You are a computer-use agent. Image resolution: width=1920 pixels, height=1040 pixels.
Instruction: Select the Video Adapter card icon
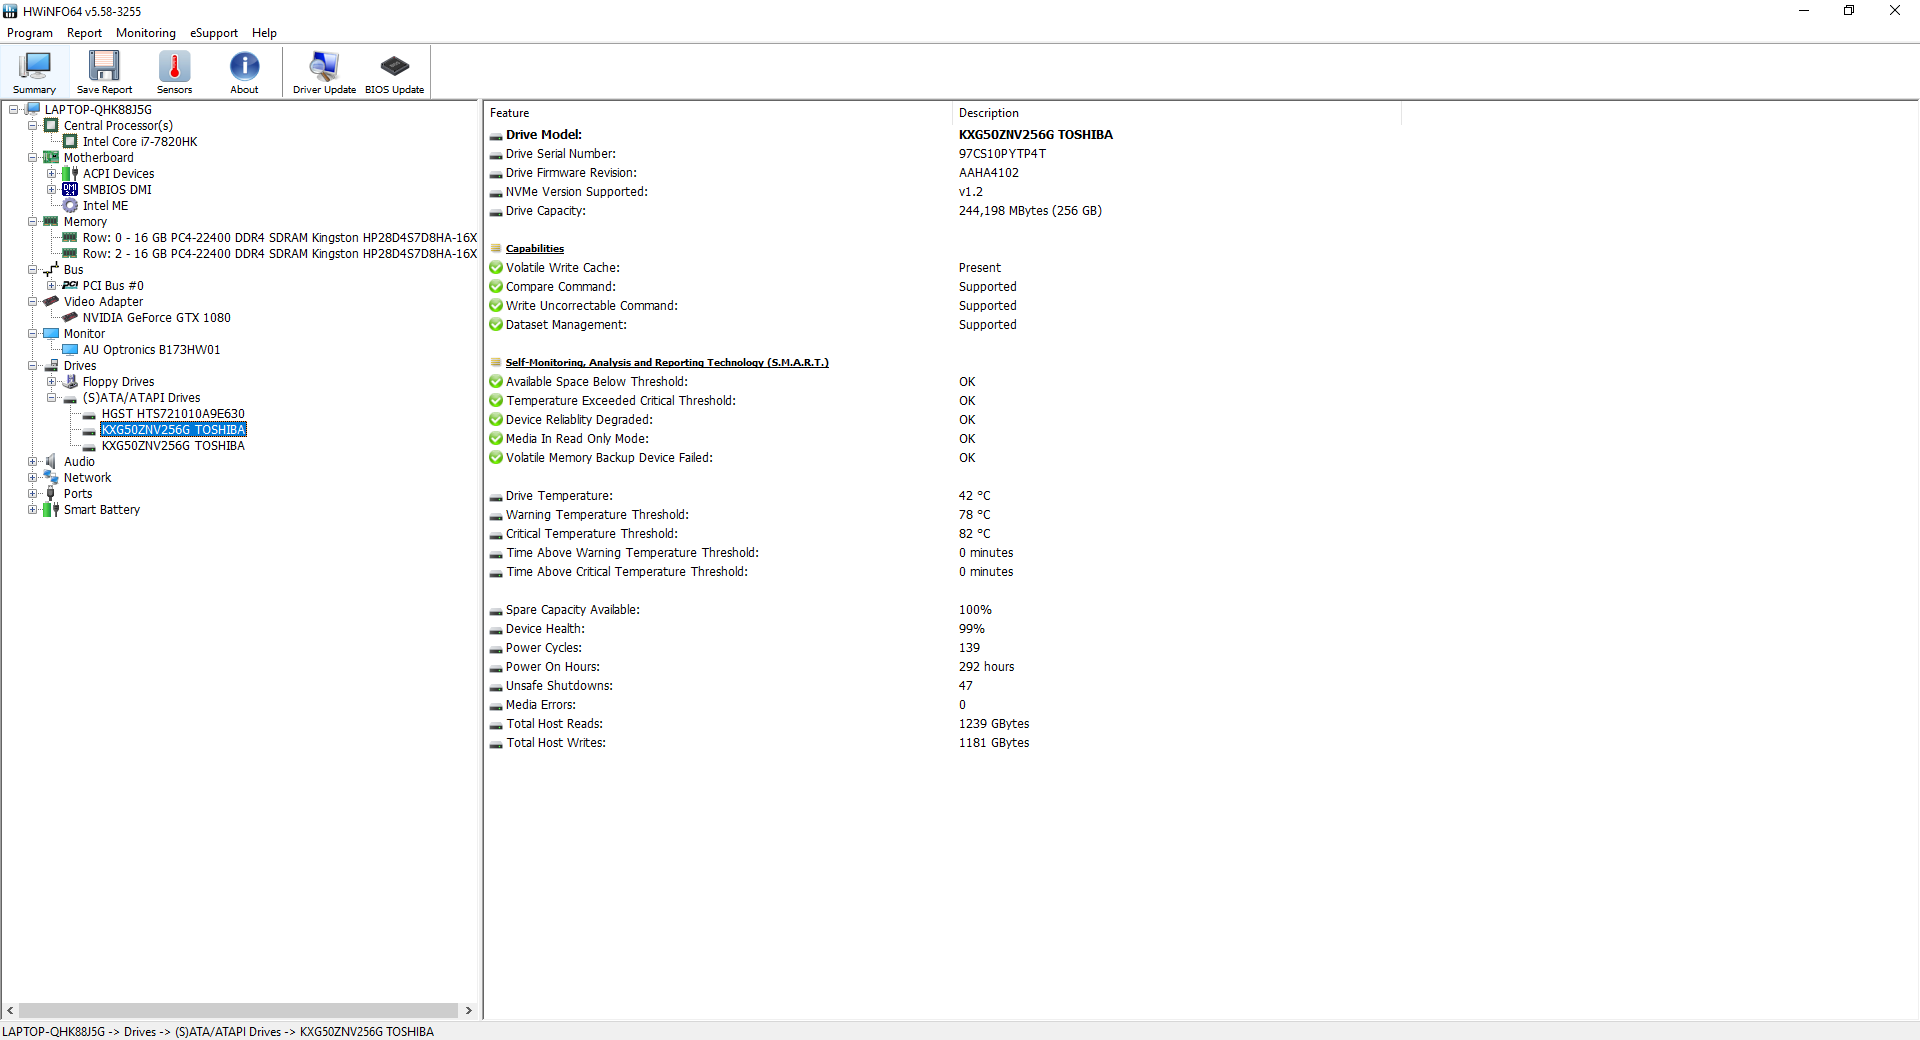(x=51, y=302)
